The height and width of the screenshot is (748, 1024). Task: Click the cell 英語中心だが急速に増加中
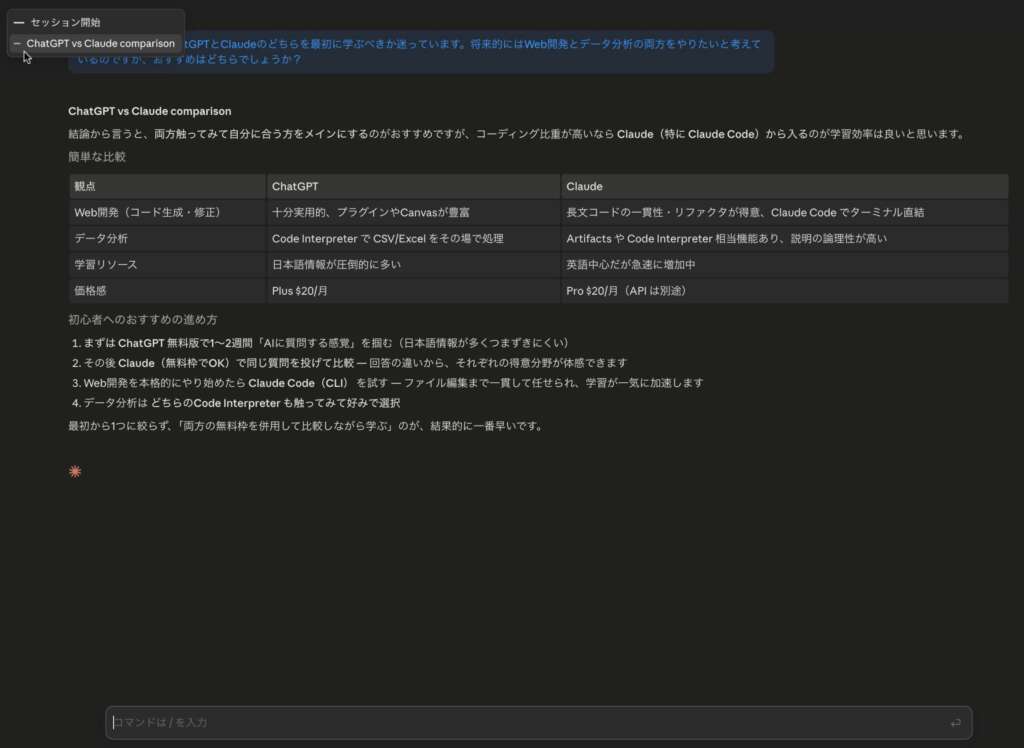point(784,265)
